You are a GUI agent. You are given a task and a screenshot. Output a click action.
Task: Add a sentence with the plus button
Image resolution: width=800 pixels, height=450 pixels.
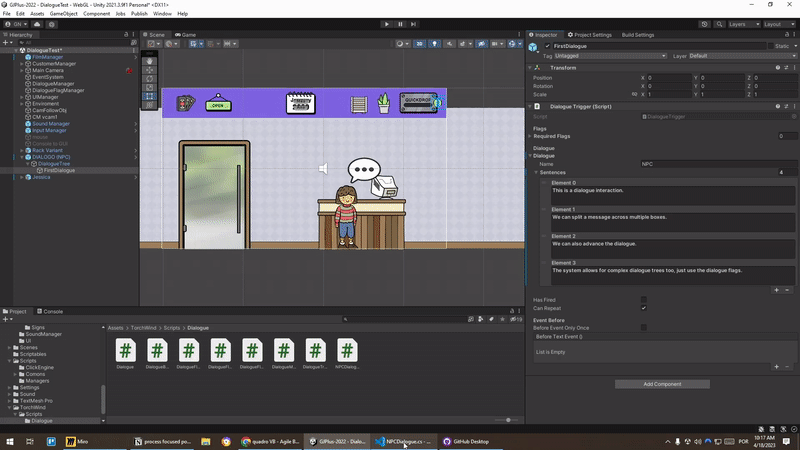coord(777,290)
